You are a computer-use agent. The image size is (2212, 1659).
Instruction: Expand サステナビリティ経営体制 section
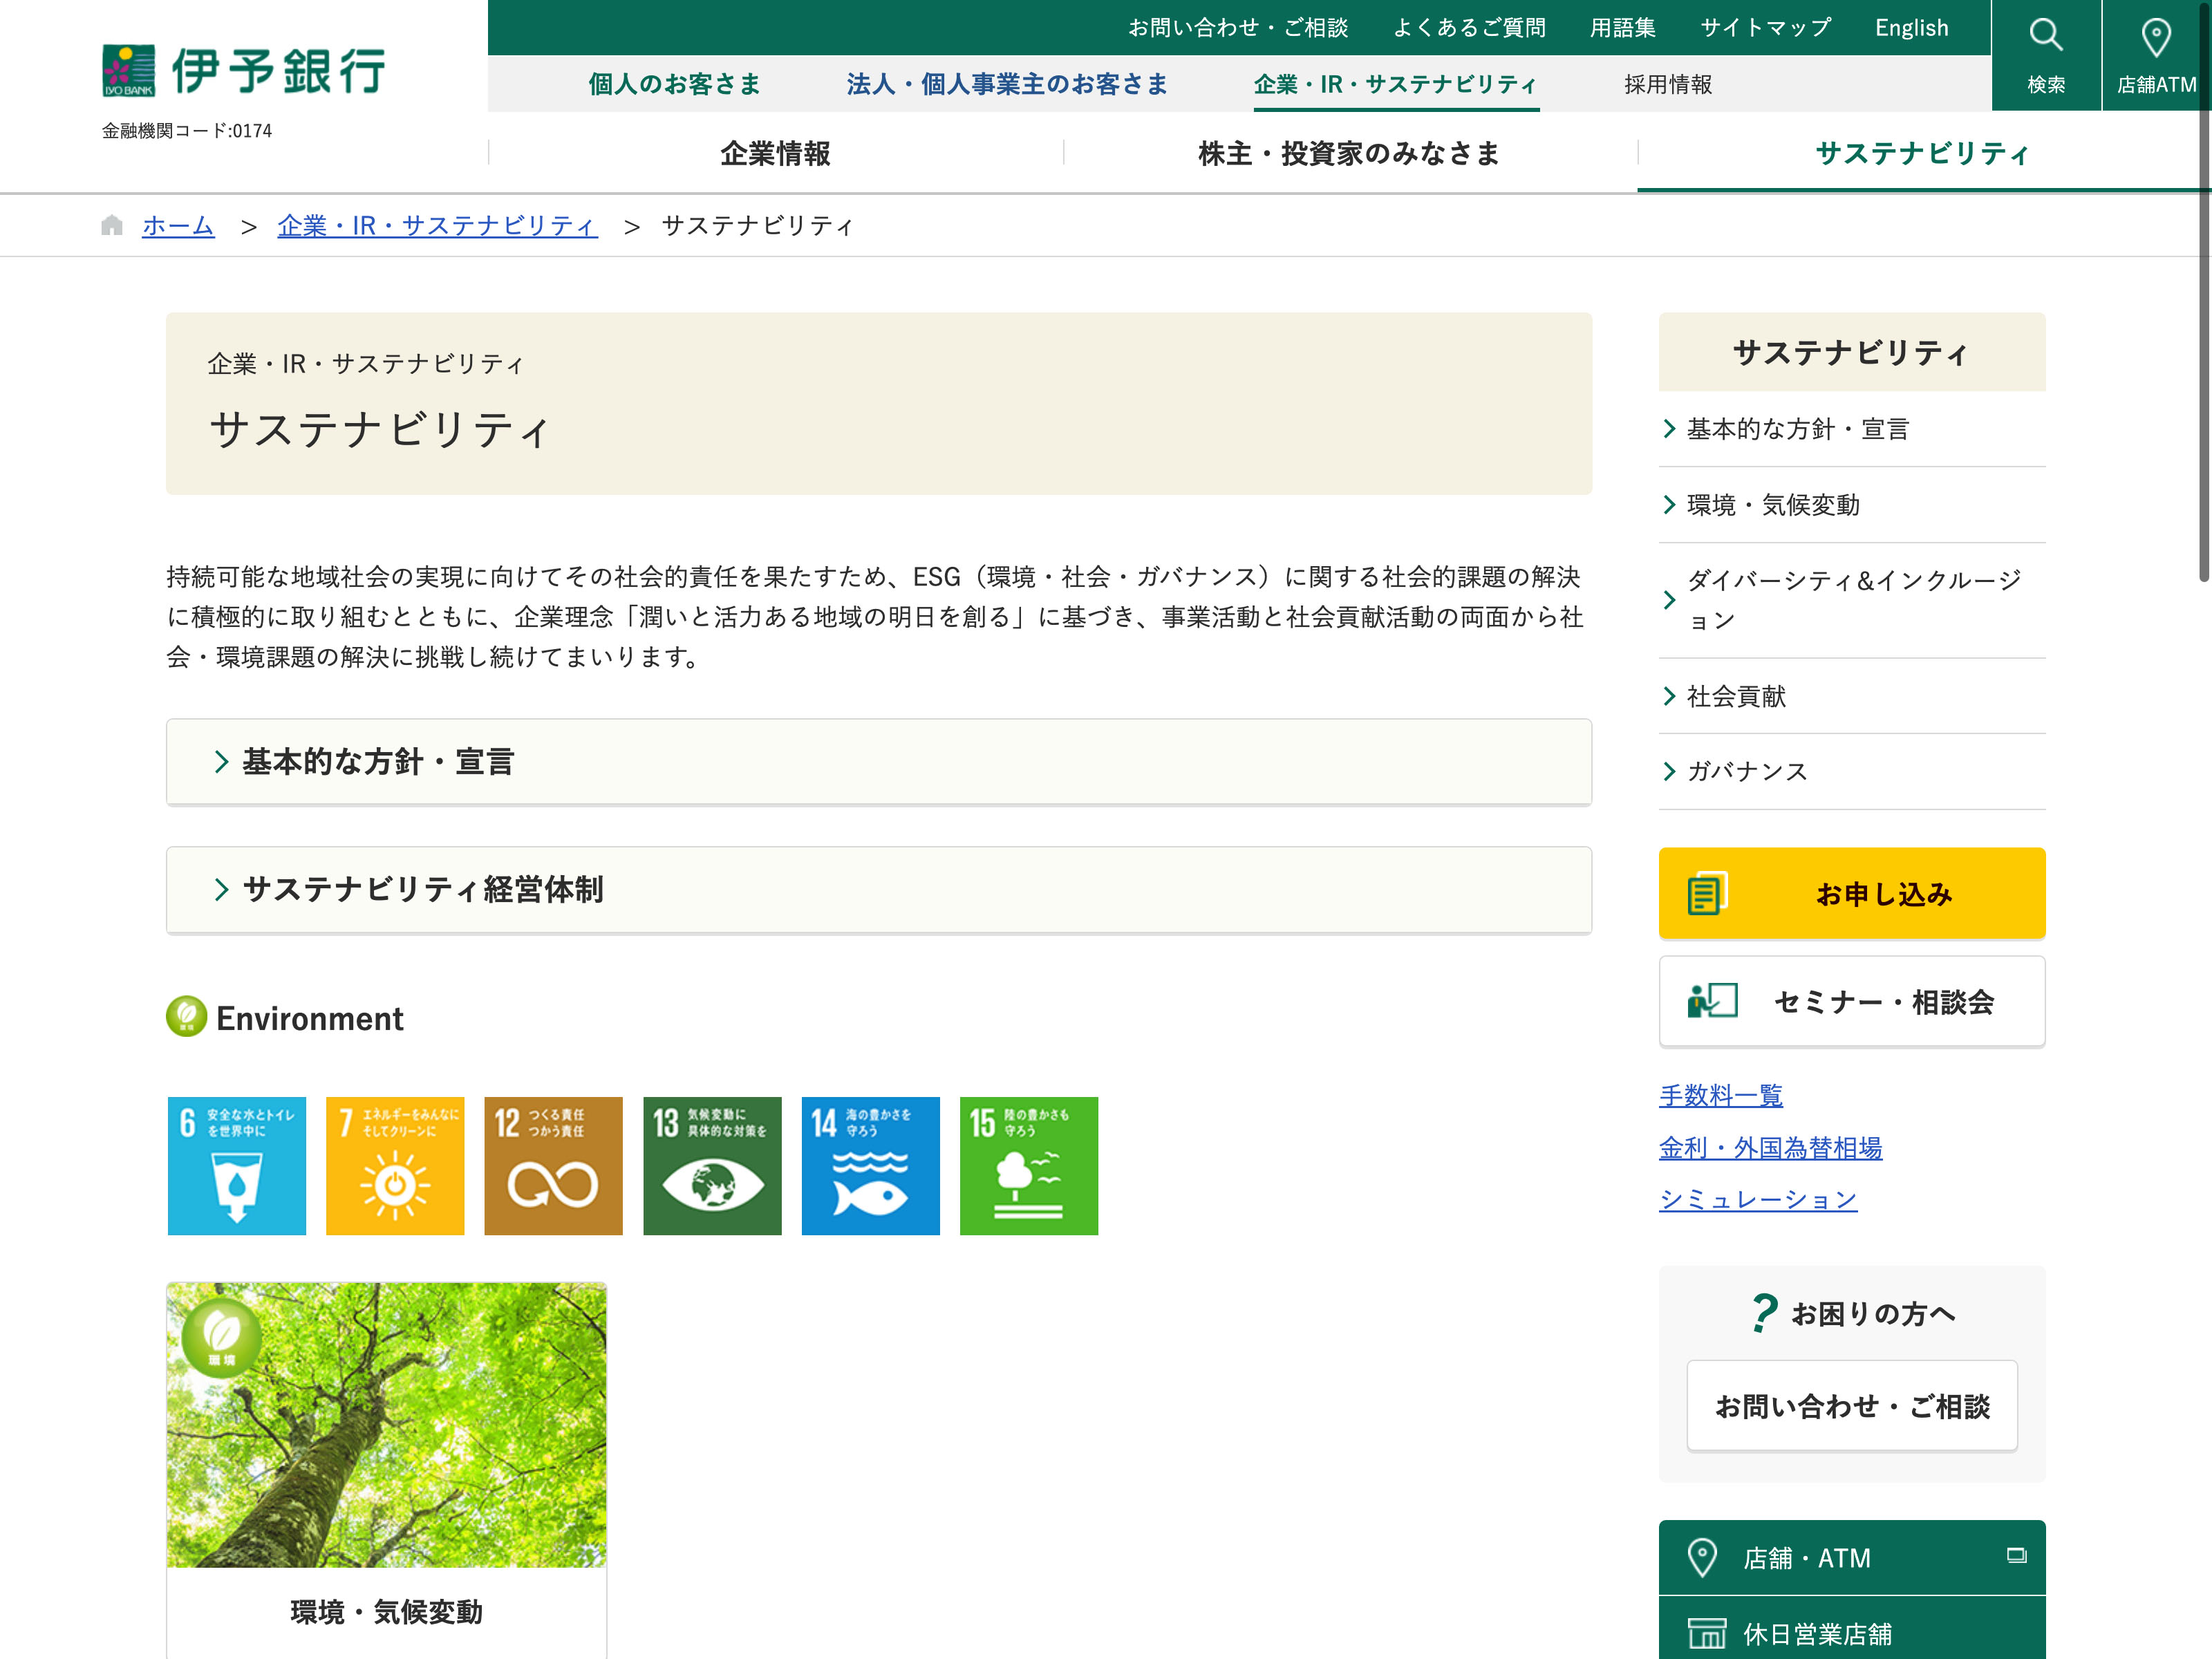point(878,890)
